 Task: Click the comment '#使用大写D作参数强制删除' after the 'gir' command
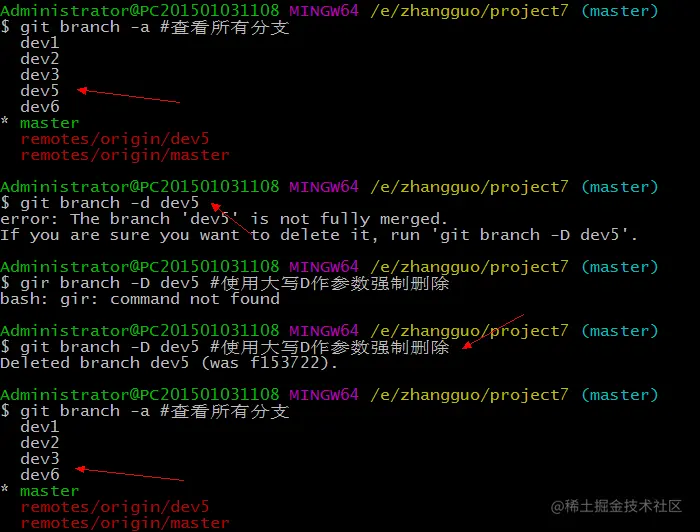pyautogui.click(x=329, y=283)
